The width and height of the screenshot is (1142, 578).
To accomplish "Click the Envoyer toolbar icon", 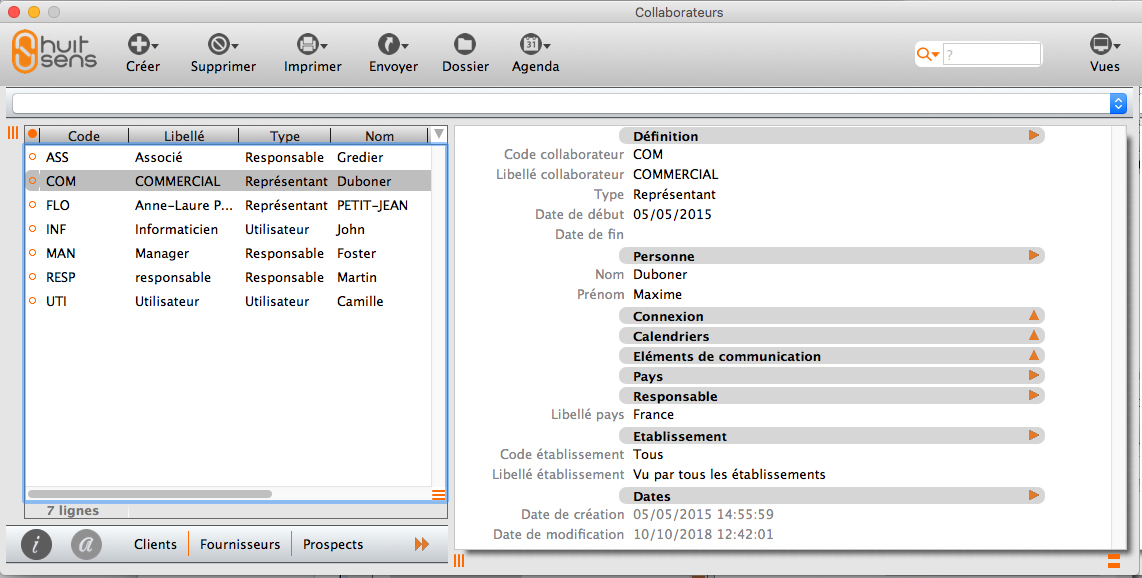I will click(393, 45).
